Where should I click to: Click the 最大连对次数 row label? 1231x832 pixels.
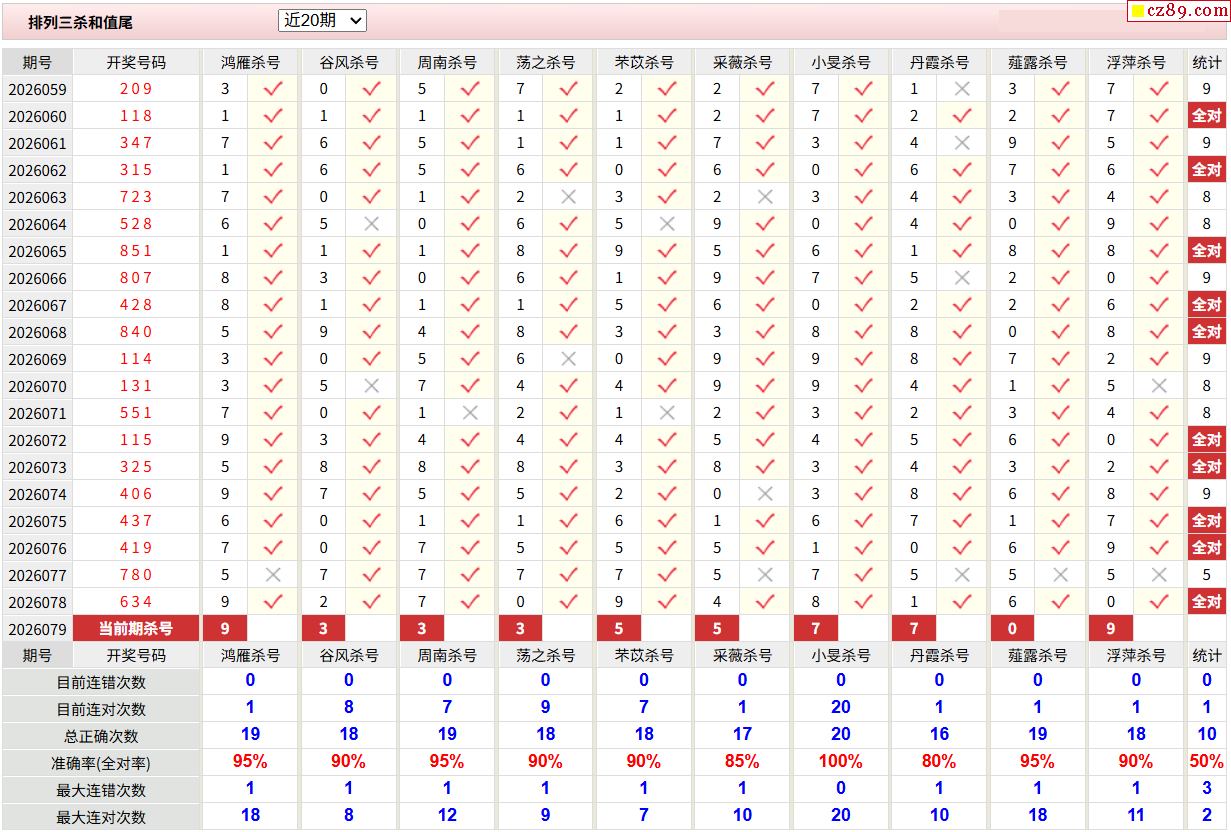pyautogui.click(x=101, y=818)
